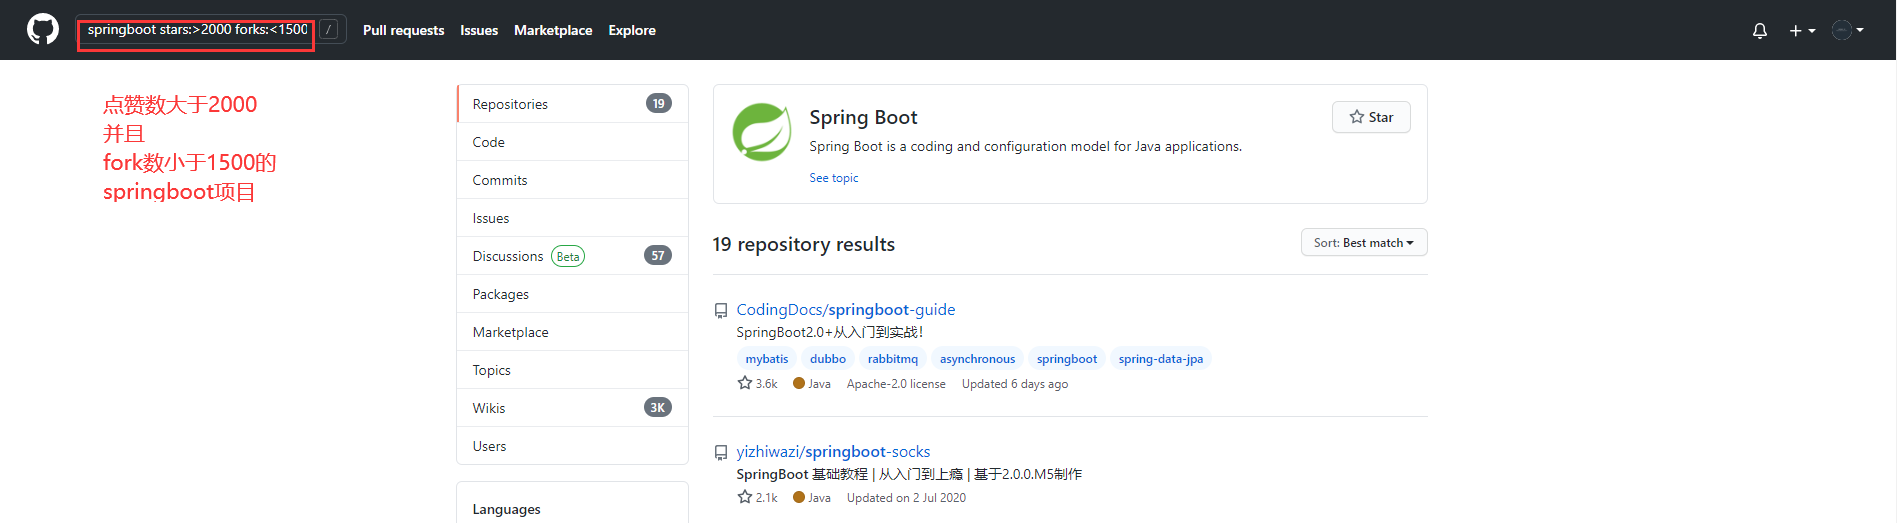Click repository icon beside springboot-socks
Image resolution: width=1897 pixels, height=523 pixels.
pyautogui.click(x=721, y=453)
